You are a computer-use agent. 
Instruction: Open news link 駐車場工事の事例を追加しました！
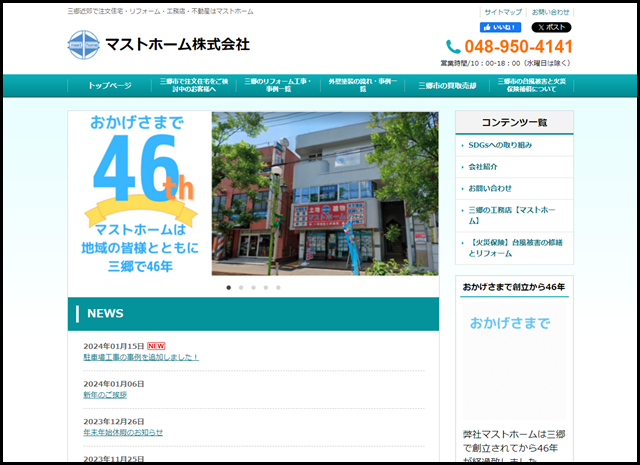(141, 357)
